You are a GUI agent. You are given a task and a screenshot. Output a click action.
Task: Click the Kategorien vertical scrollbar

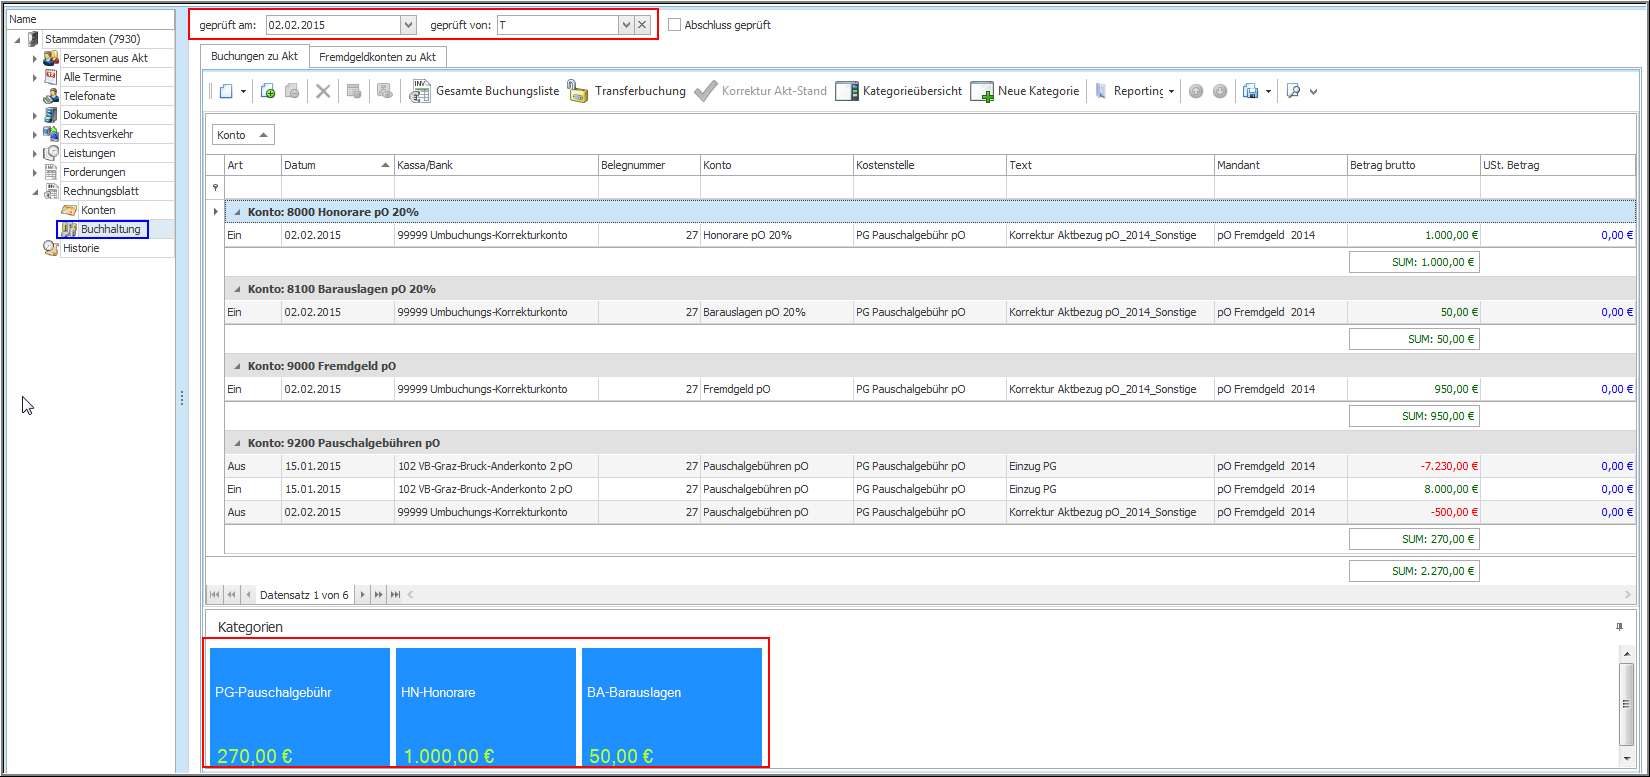pos(1626,704)
